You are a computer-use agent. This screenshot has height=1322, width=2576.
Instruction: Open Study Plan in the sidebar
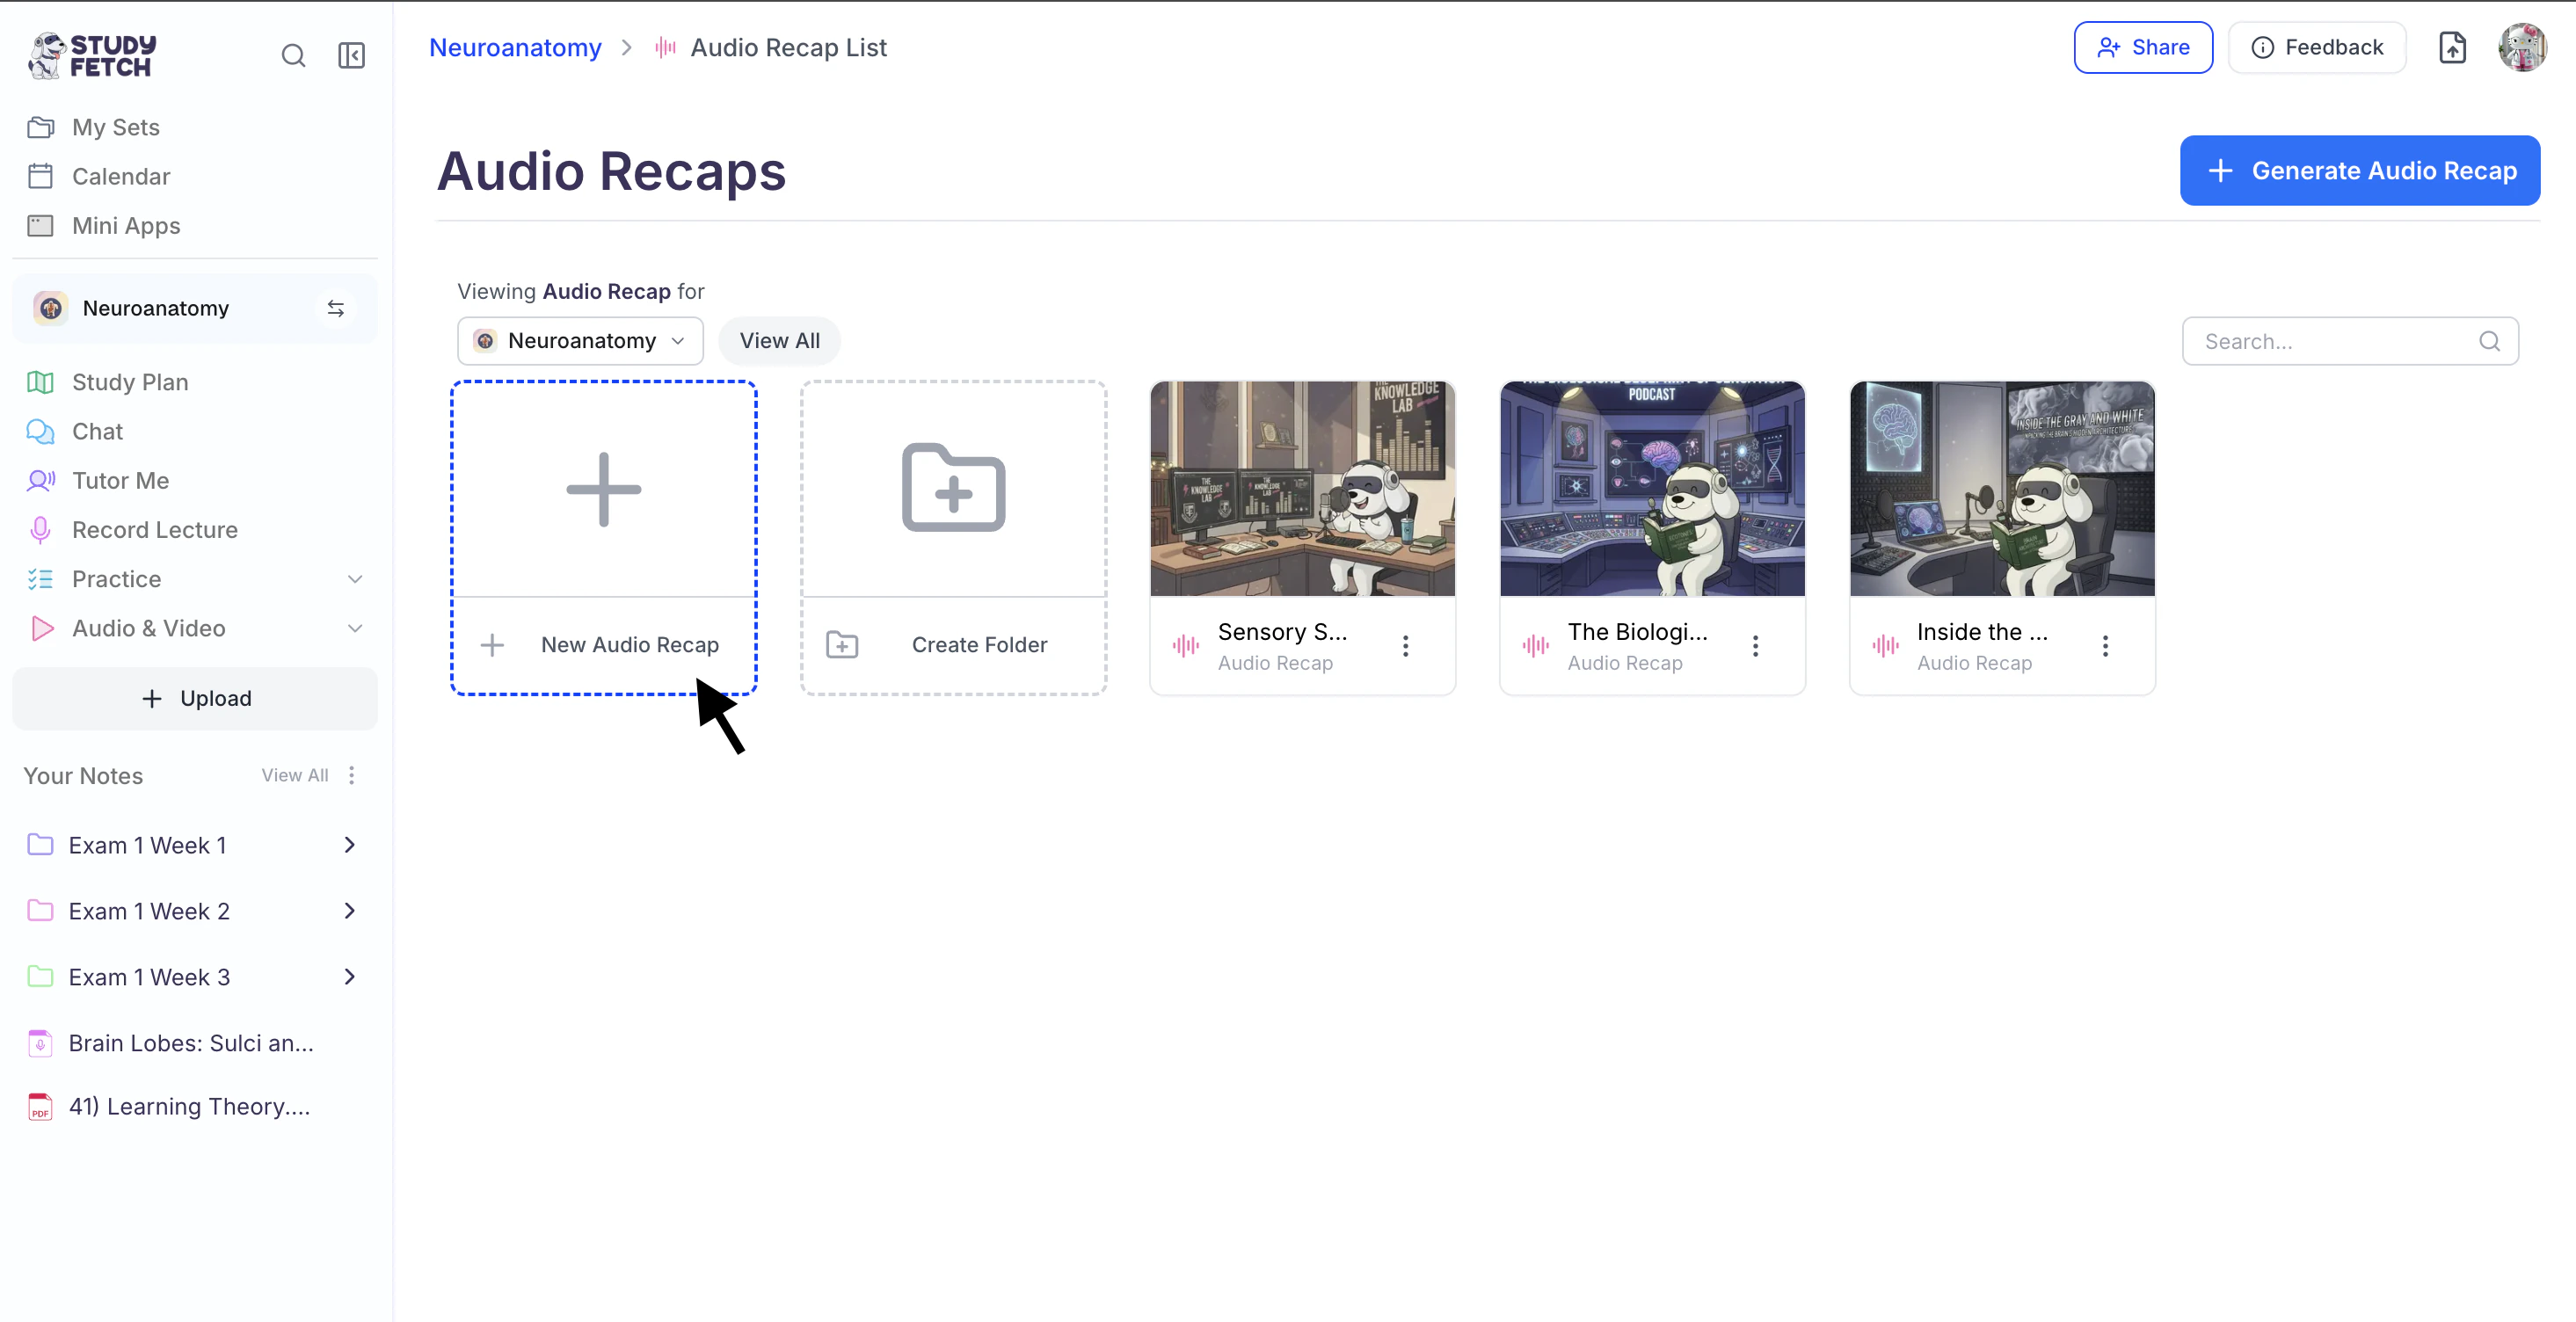(130, 382)
